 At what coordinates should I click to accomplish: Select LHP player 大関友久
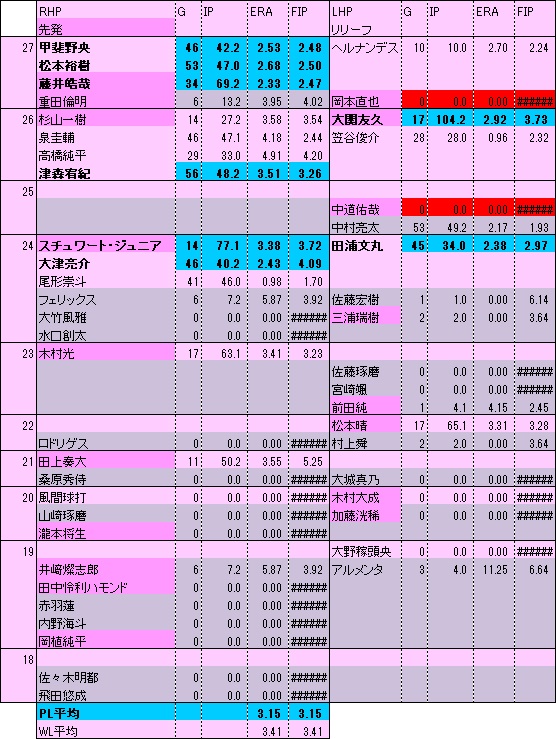point(365,119)
